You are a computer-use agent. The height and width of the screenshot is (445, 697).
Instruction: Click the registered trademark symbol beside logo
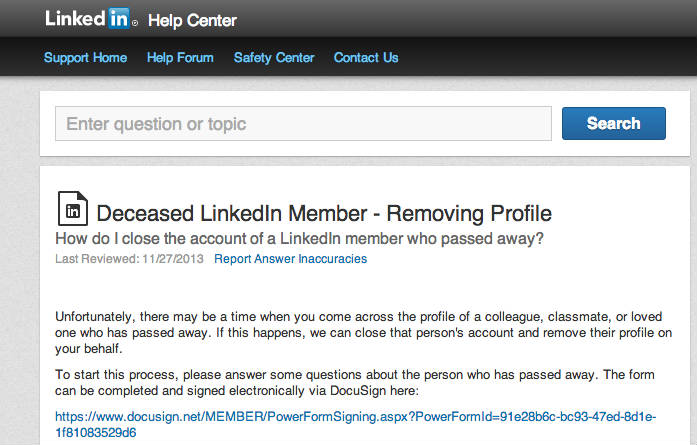(135, 23)
